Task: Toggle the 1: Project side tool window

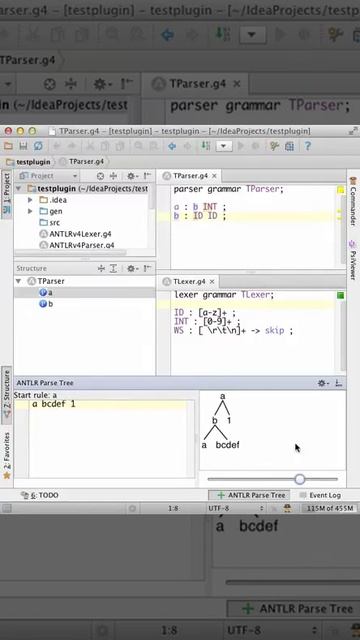Action: 7,195
